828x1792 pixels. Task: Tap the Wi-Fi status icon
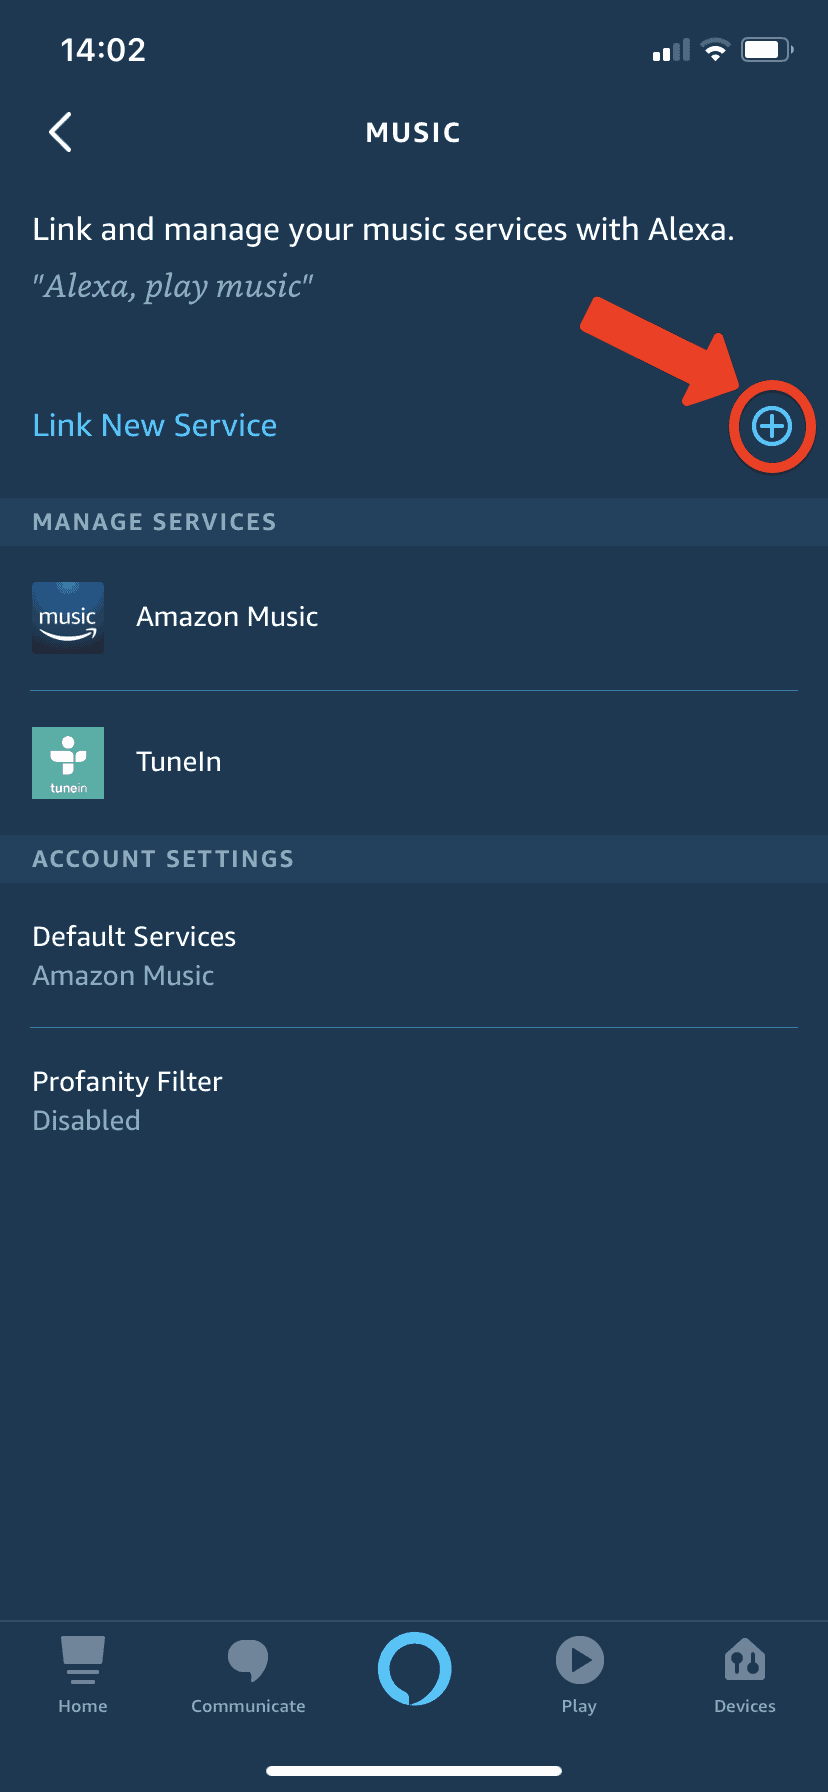715,50
